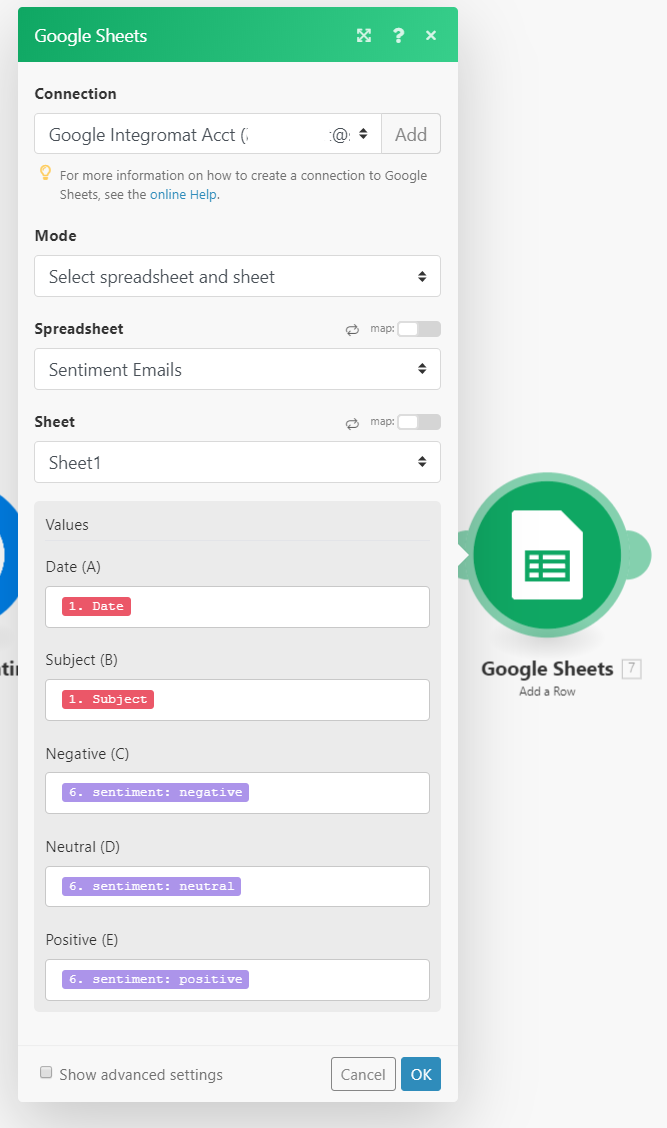Click the blue module on the left edge
This screenshot has width=667, height=1128.
(7, 555)
